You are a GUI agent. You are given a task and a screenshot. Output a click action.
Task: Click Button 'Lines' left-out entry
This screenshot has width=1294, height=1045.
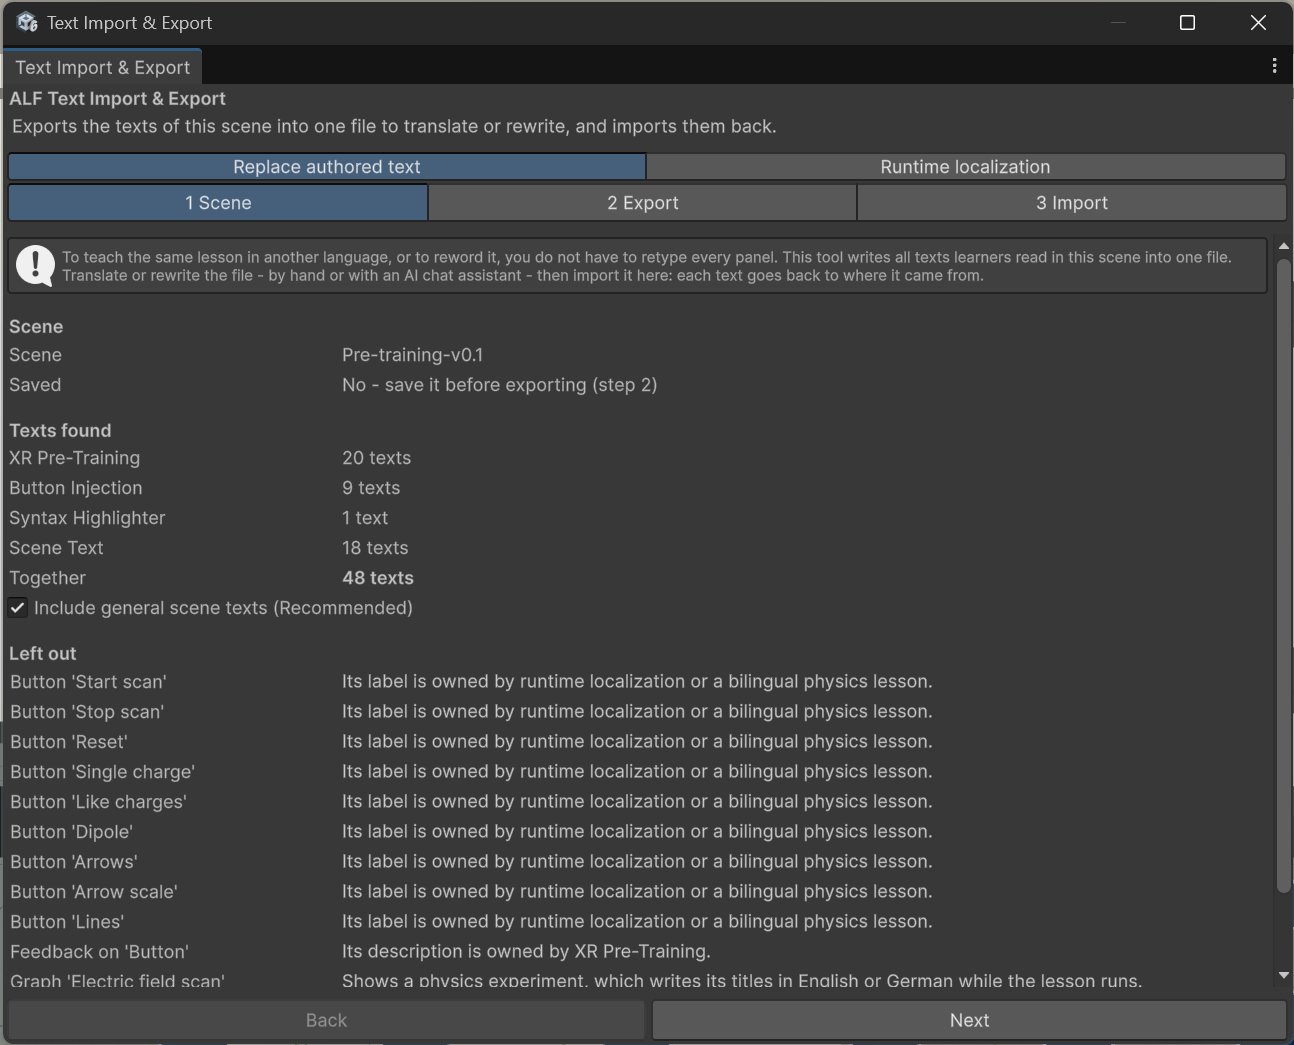click(67, 922)
